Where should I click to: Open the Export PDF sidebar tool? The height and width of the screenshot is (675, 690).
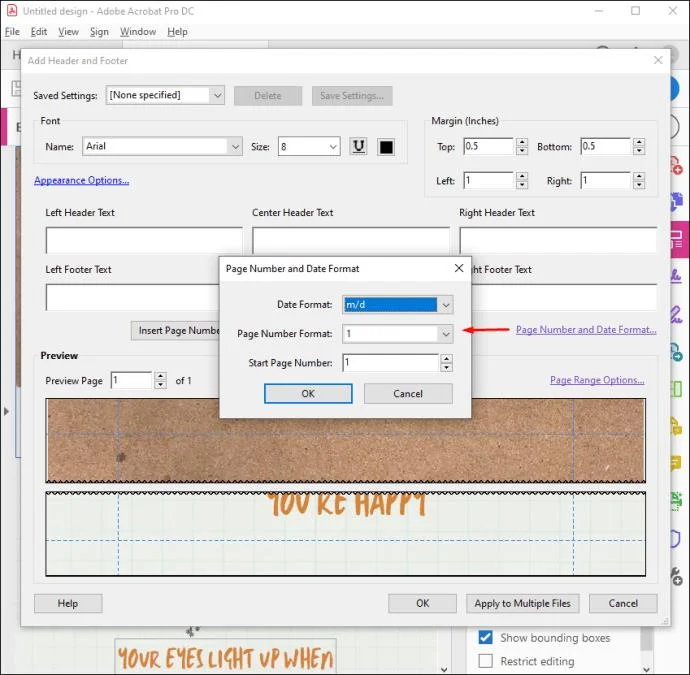[676, 352]
